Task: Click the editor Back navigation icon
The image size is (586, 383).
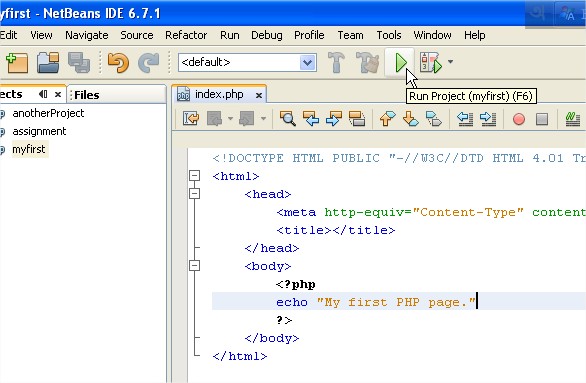Action: coord(215,119)
